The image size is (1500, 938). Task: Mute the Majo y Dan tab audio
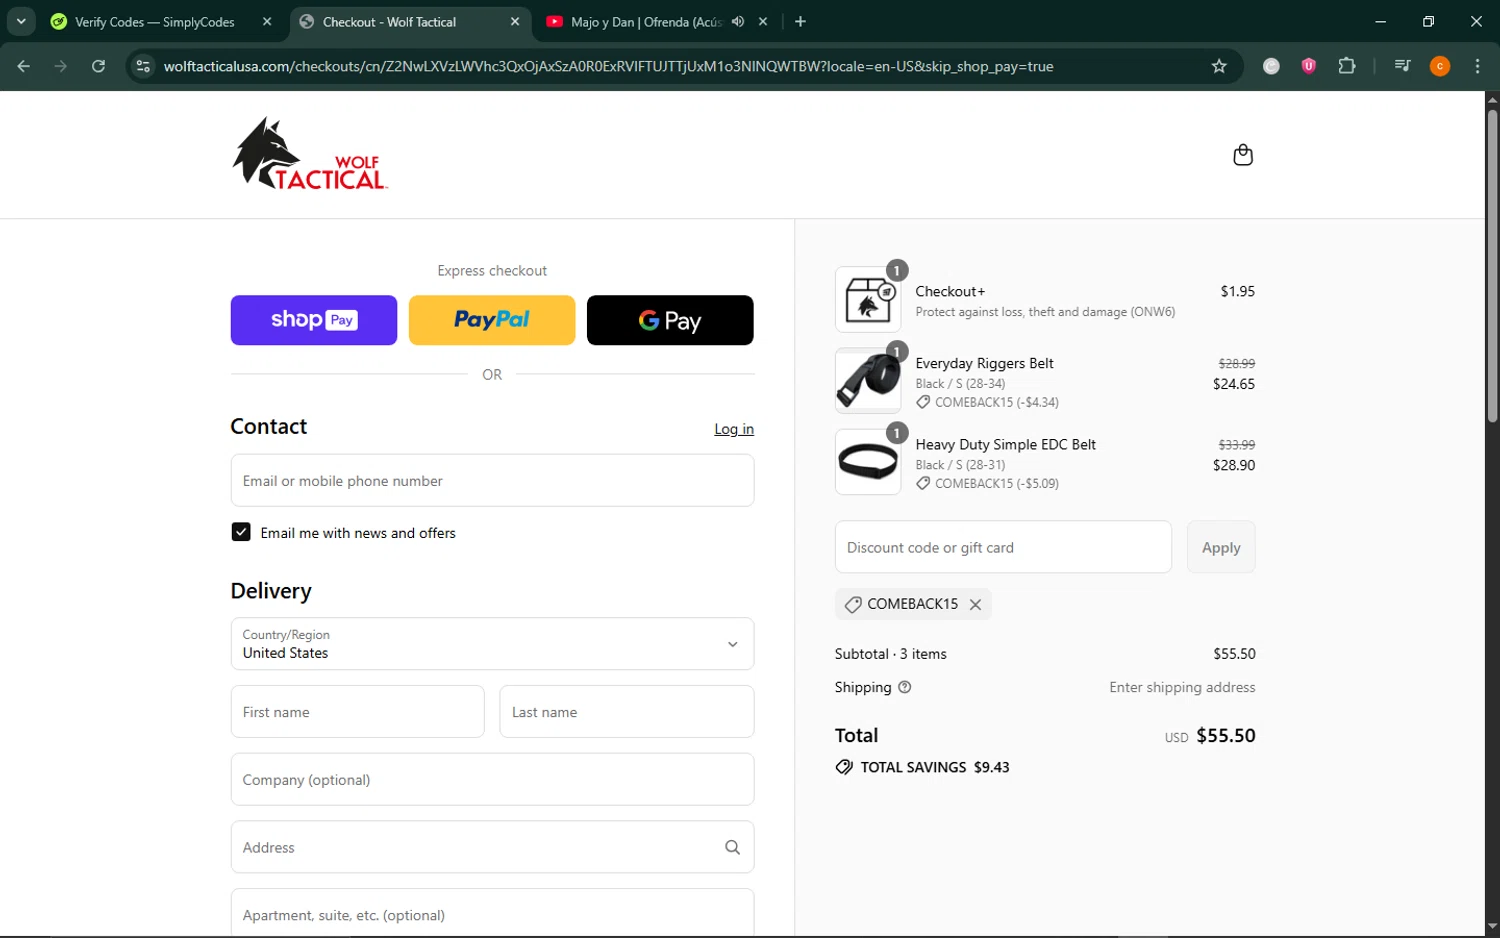738,21
